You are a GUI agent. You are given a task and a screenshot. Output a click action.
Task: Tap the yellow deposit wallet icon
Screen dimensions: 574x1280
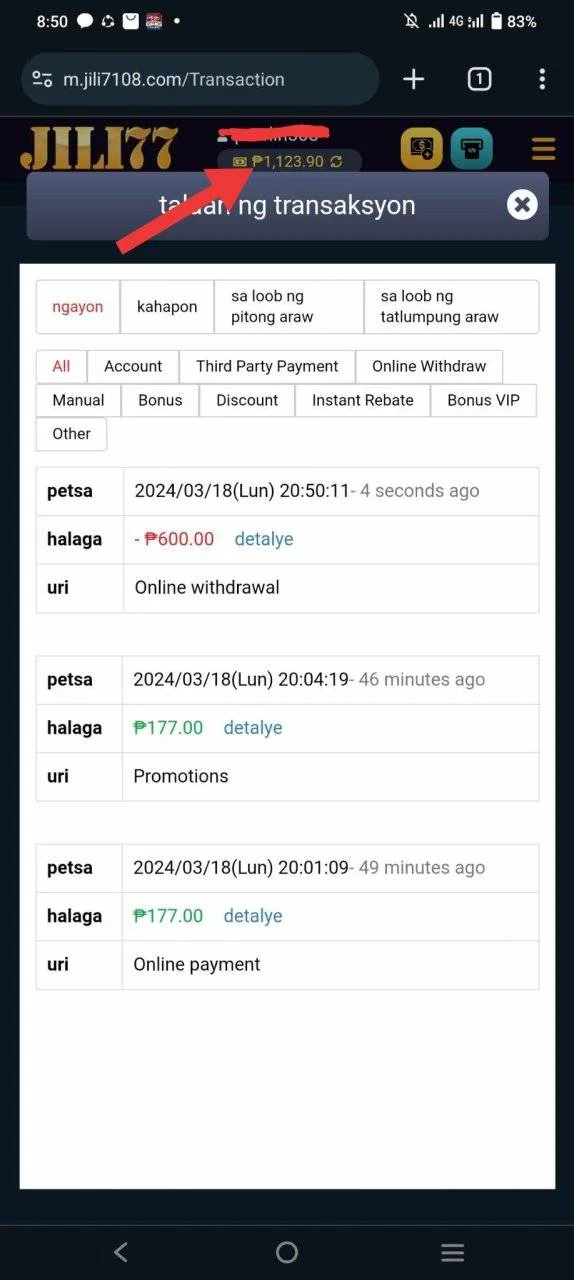421,149
